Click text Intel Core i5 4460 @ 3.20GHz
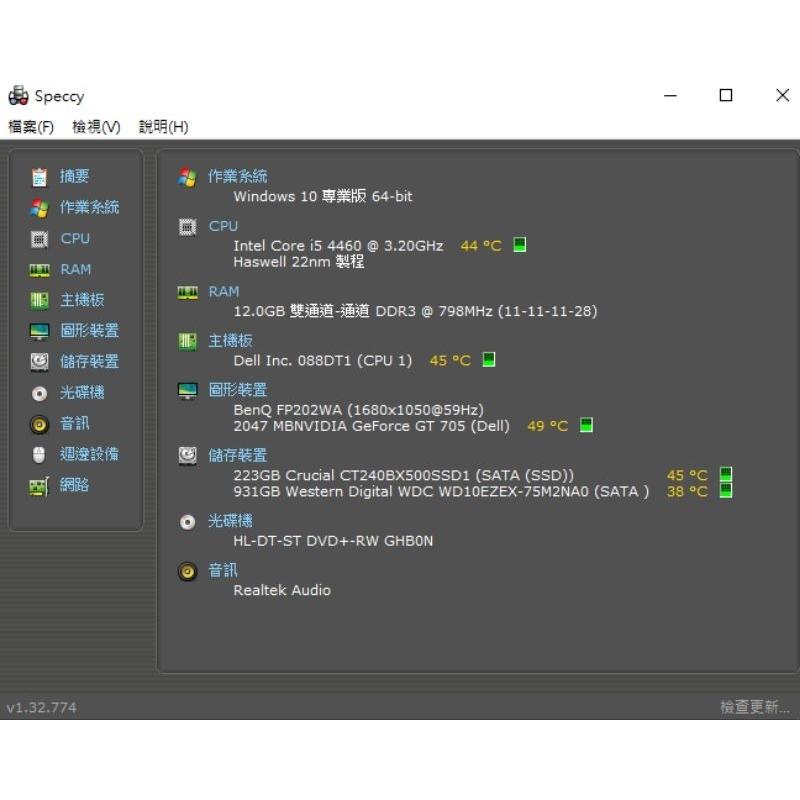The height and width of the screenshot is (800, 800). [338, 246]
